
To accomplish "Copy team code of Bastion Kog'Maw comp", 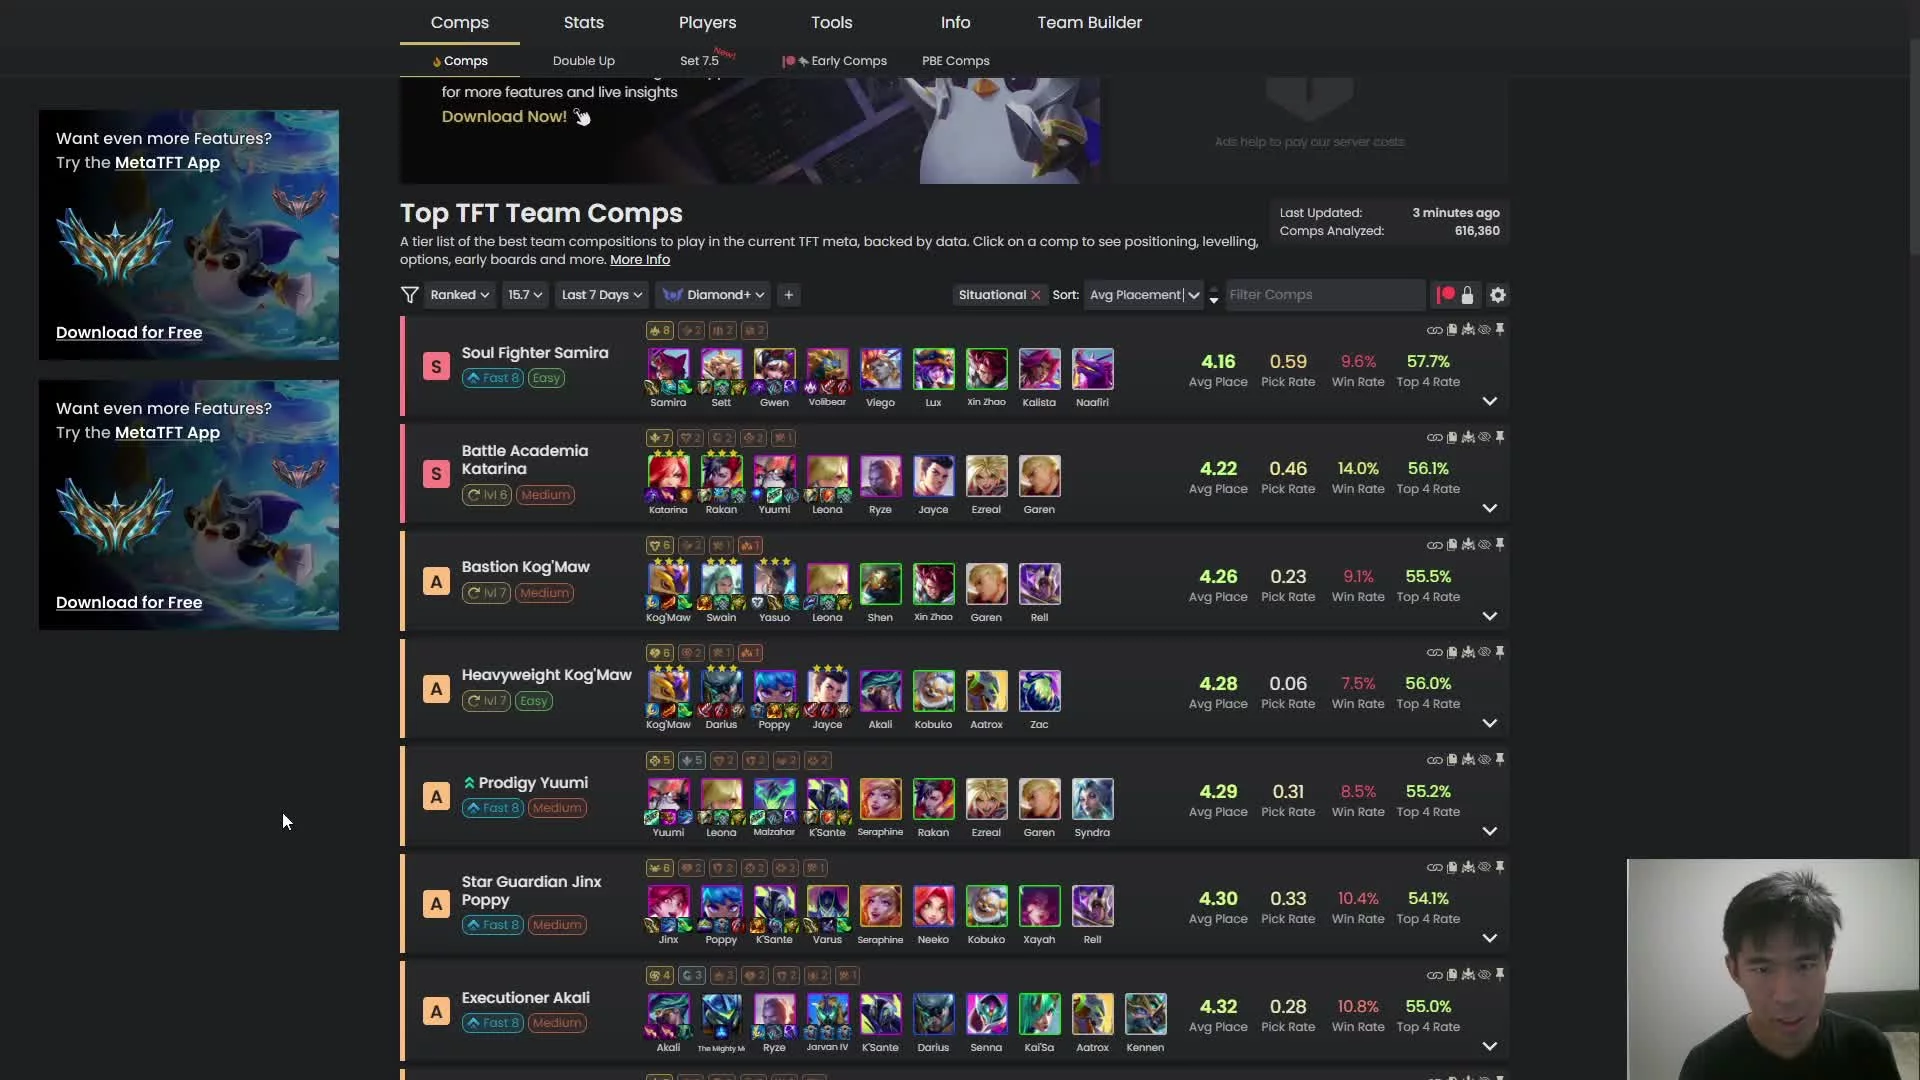I will point(1452,545).
